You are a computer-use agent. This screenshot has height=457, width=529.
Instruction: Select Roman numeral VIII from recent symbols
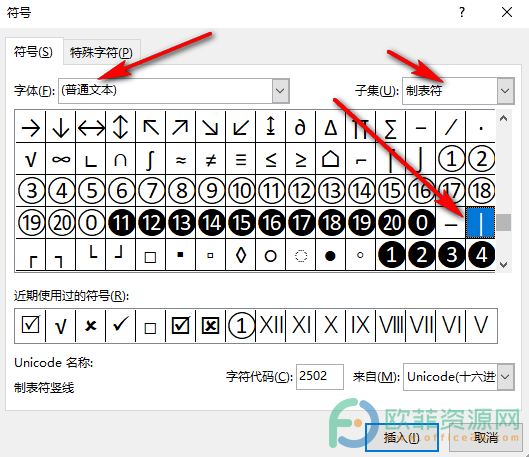[x=391, y=326]
